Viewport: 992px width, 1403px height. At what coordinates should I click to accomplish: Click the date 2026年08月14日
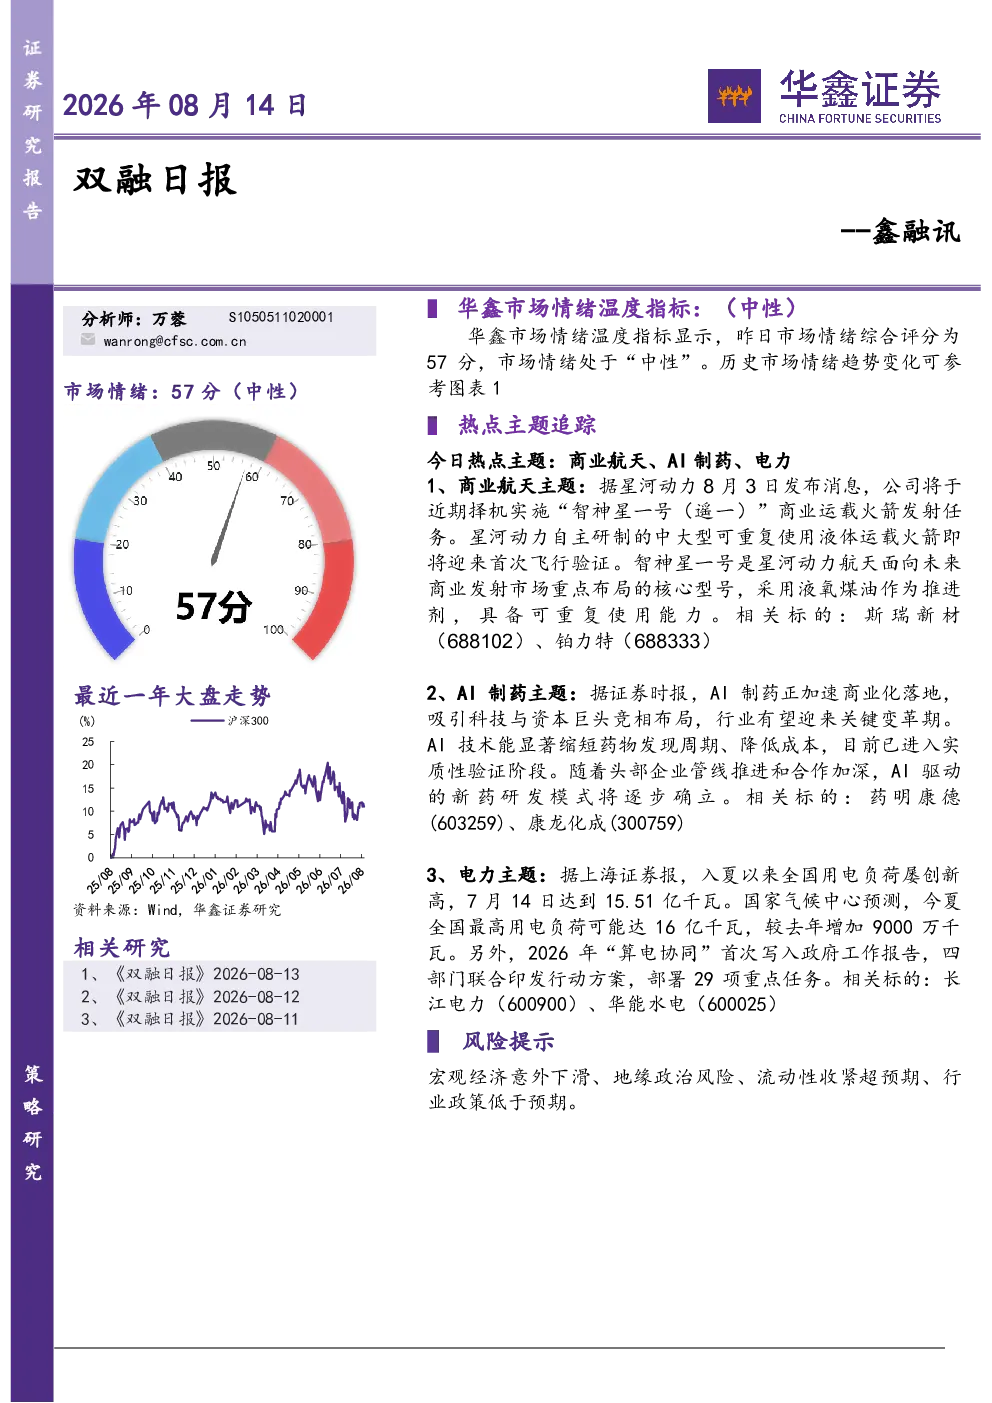tap(185, 105)
